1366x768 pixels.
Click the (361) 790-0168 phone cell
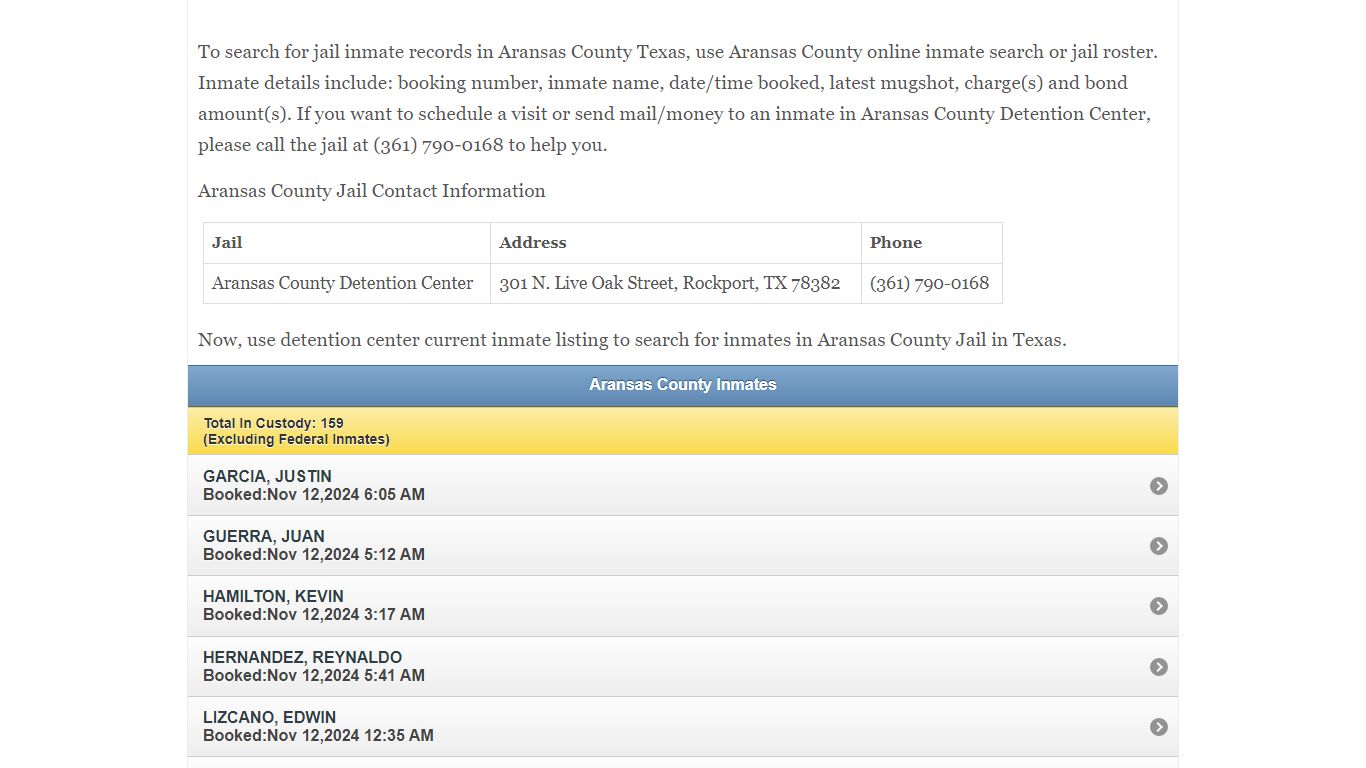[x=932, y=283]
